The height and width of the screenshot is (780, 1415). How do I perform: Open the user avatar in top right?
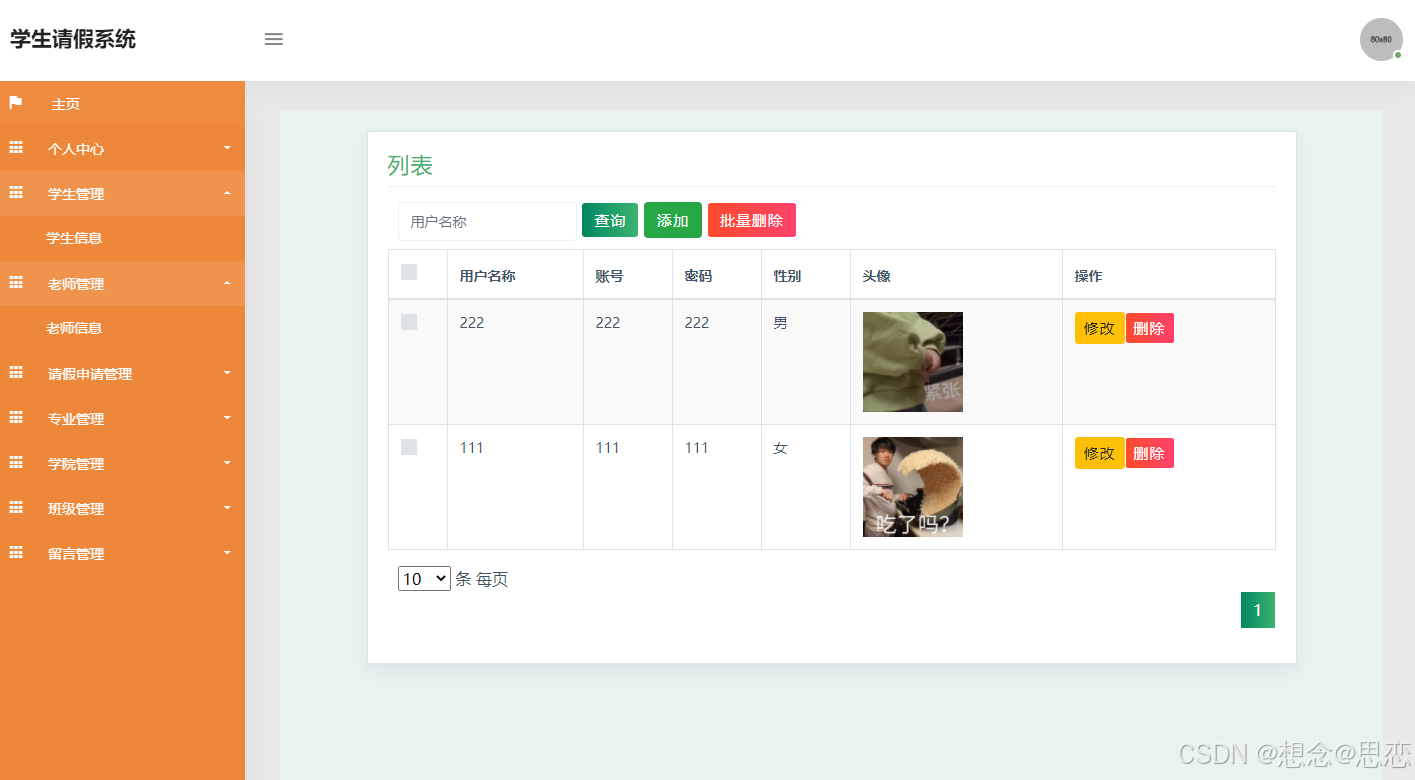[x=1381, y=39]
